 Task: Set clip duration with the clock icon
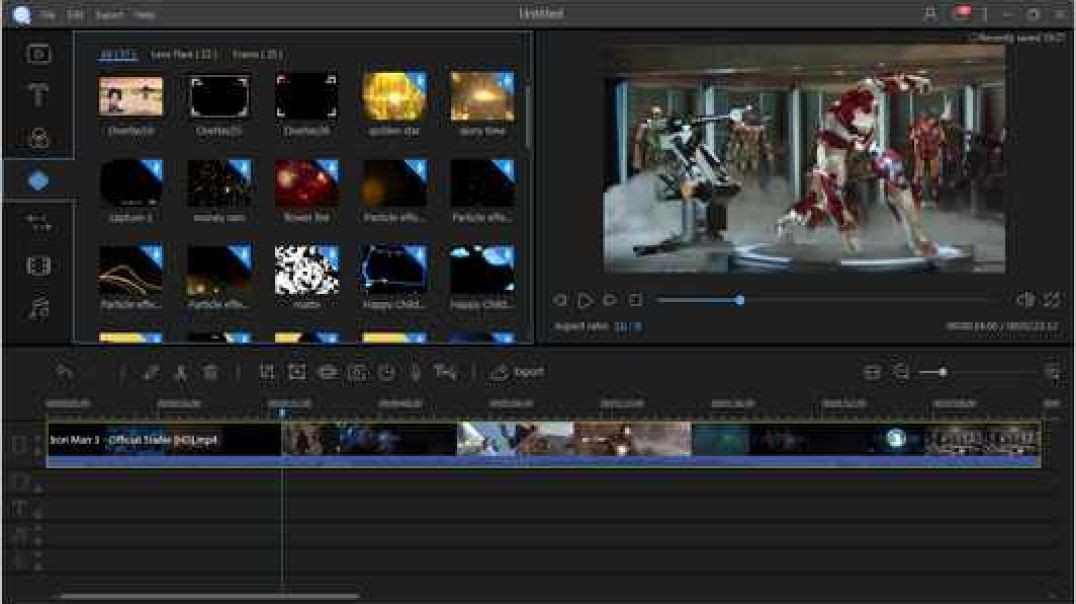[x=387, y=372]
